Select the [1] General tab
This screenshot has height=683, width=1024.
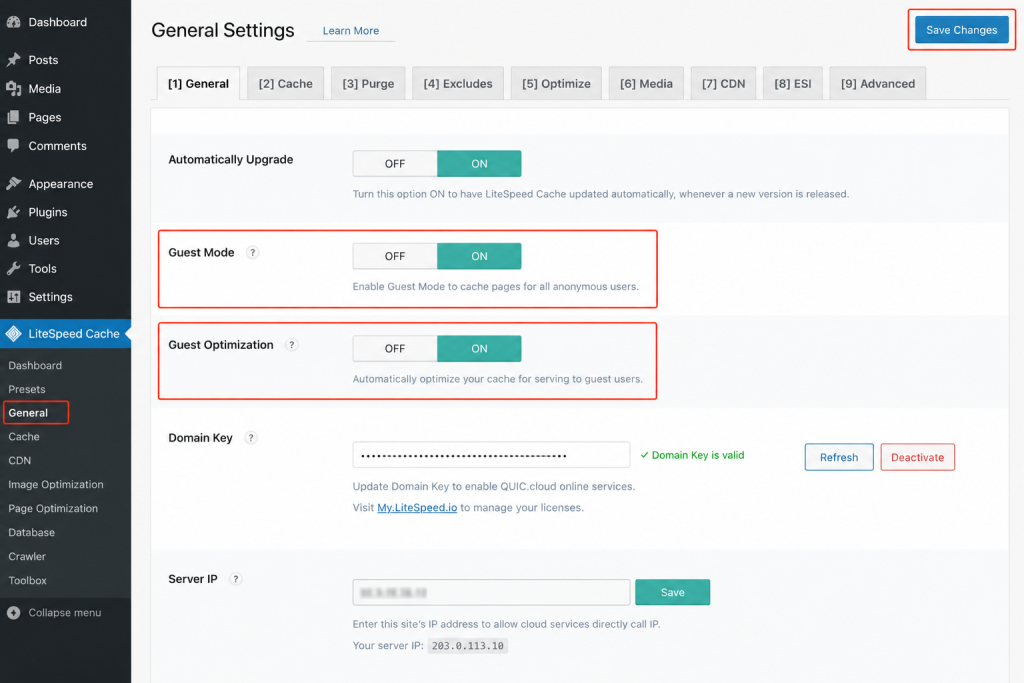[199, 84]
